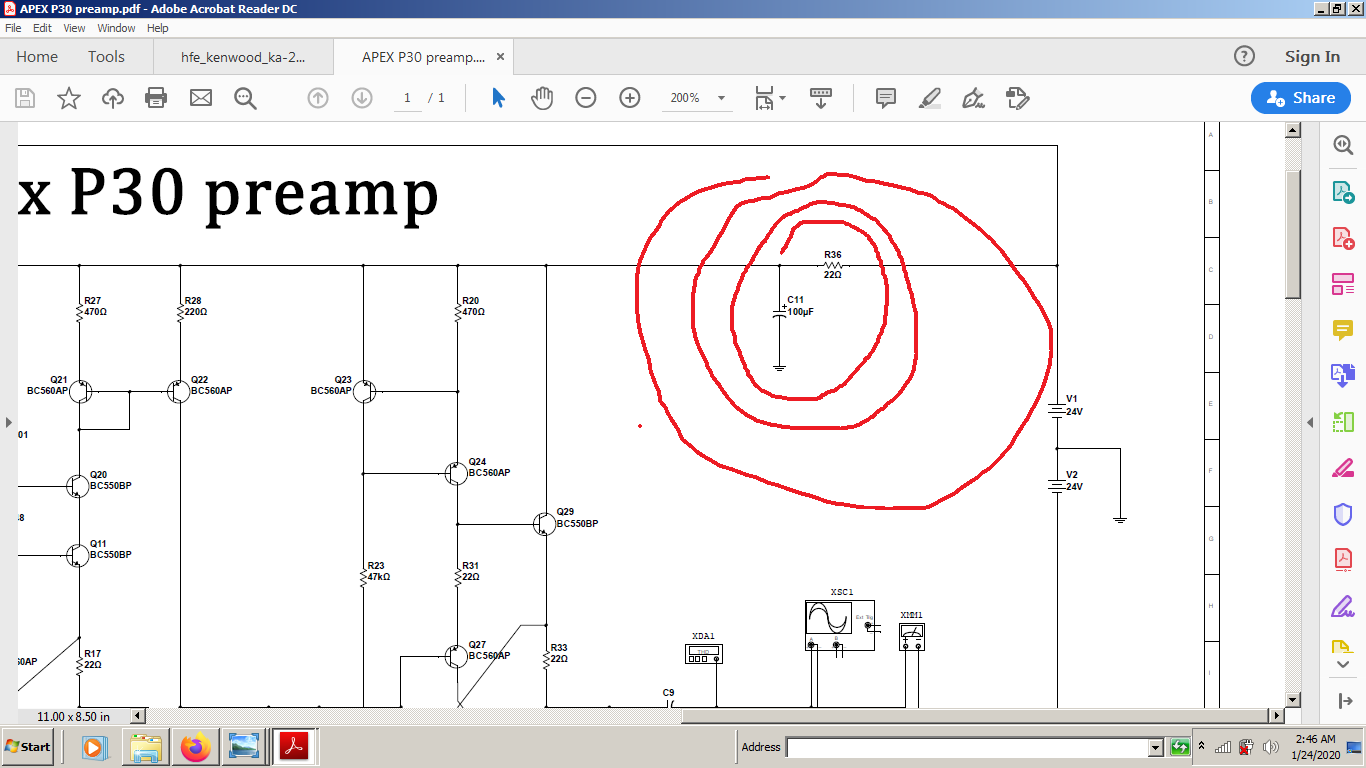Open the Comment tool in sidebar
This screenshot has height=768, width=1366.
[1342, 330]
